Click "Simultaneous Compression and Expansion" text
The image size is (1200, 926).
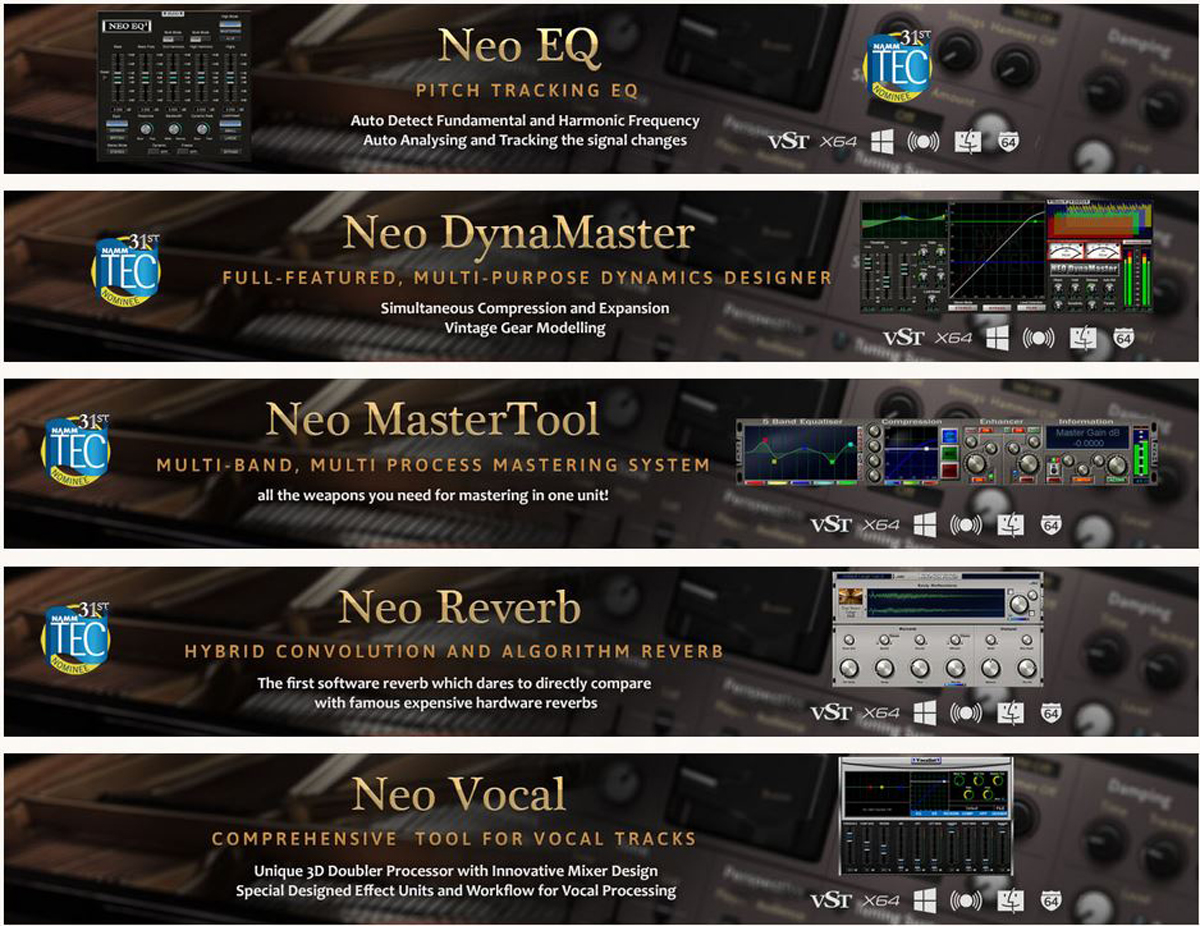click(525, 308)
